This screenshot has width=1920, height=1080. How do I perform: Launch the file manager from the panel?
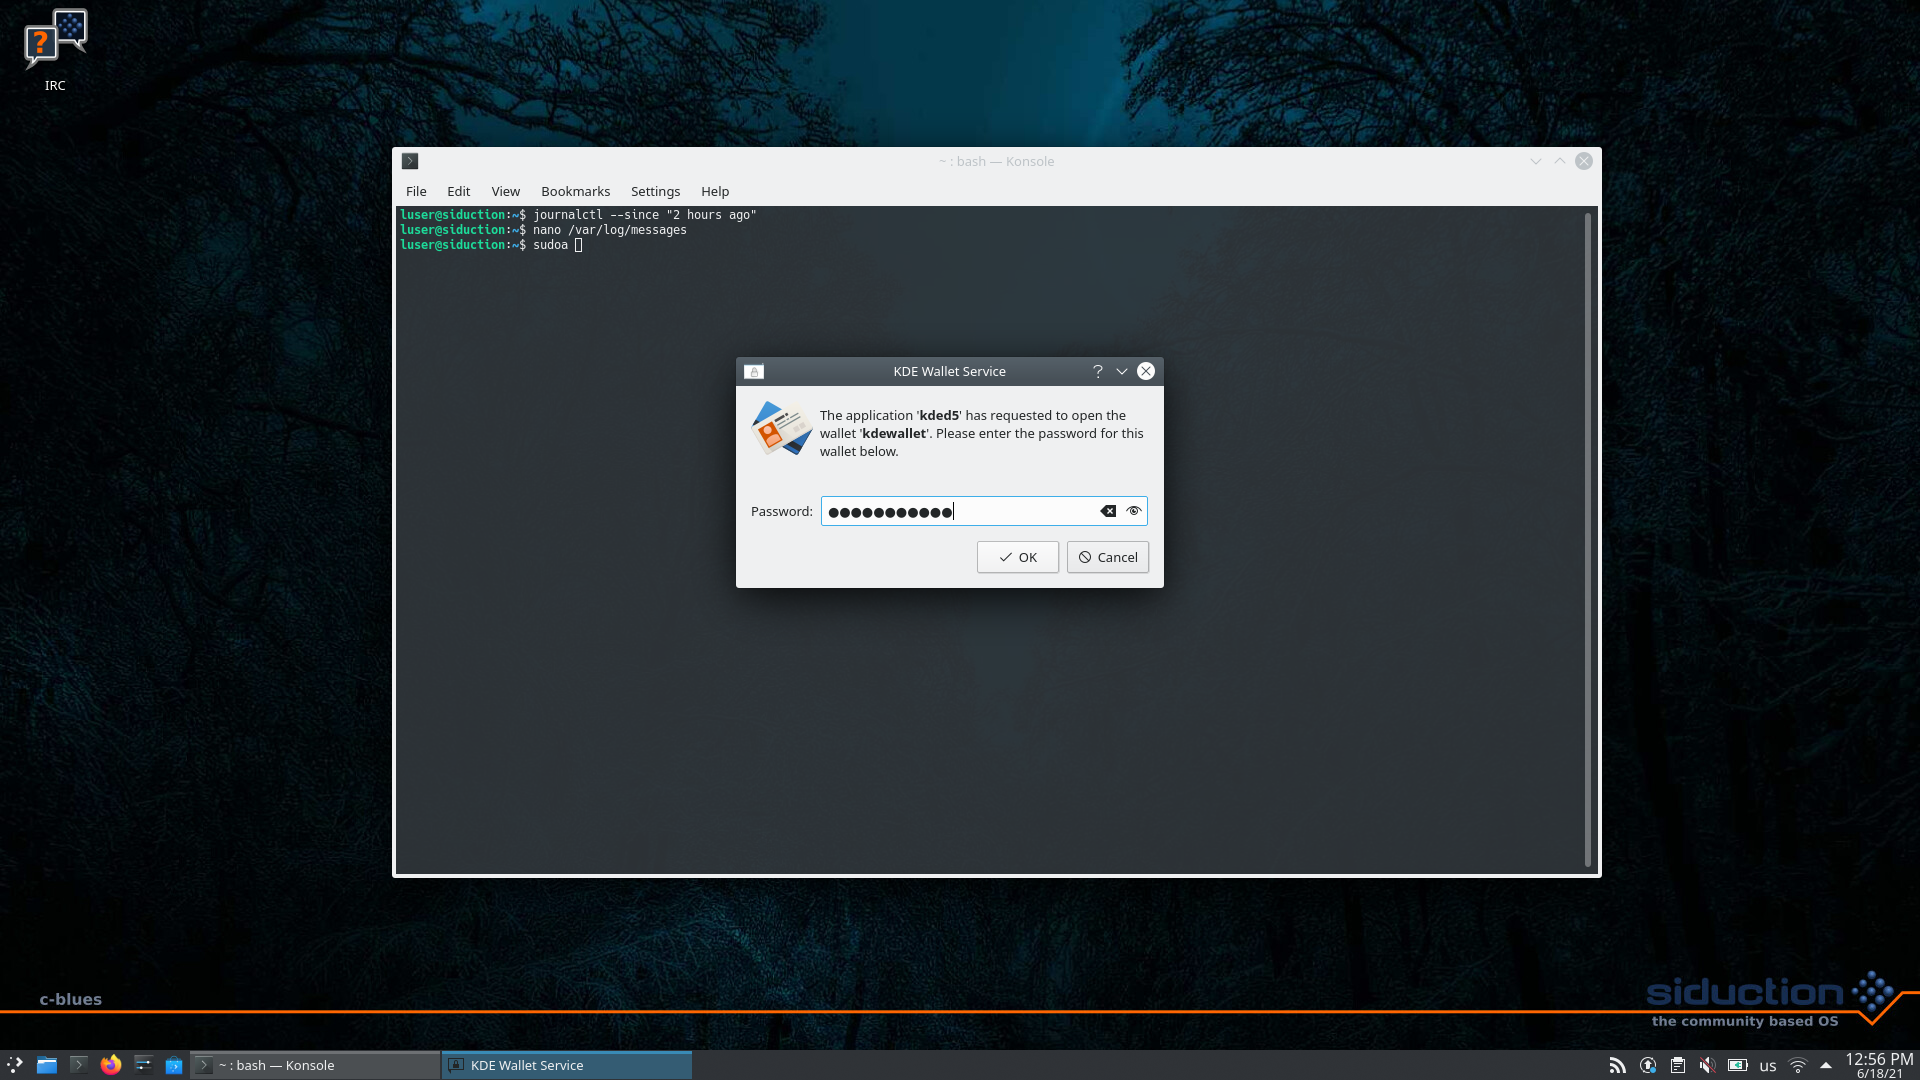[47, 1065]
